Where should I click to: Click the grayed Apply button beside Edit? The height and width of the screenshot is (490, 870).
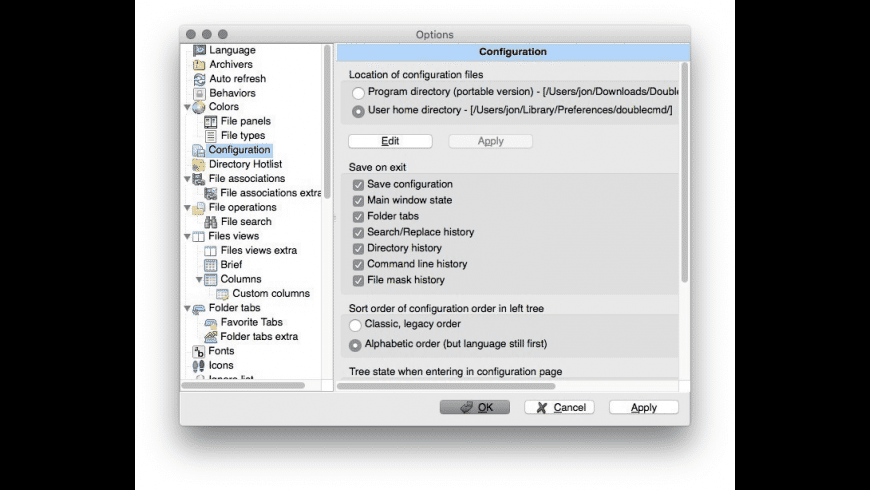coord(490,142)
